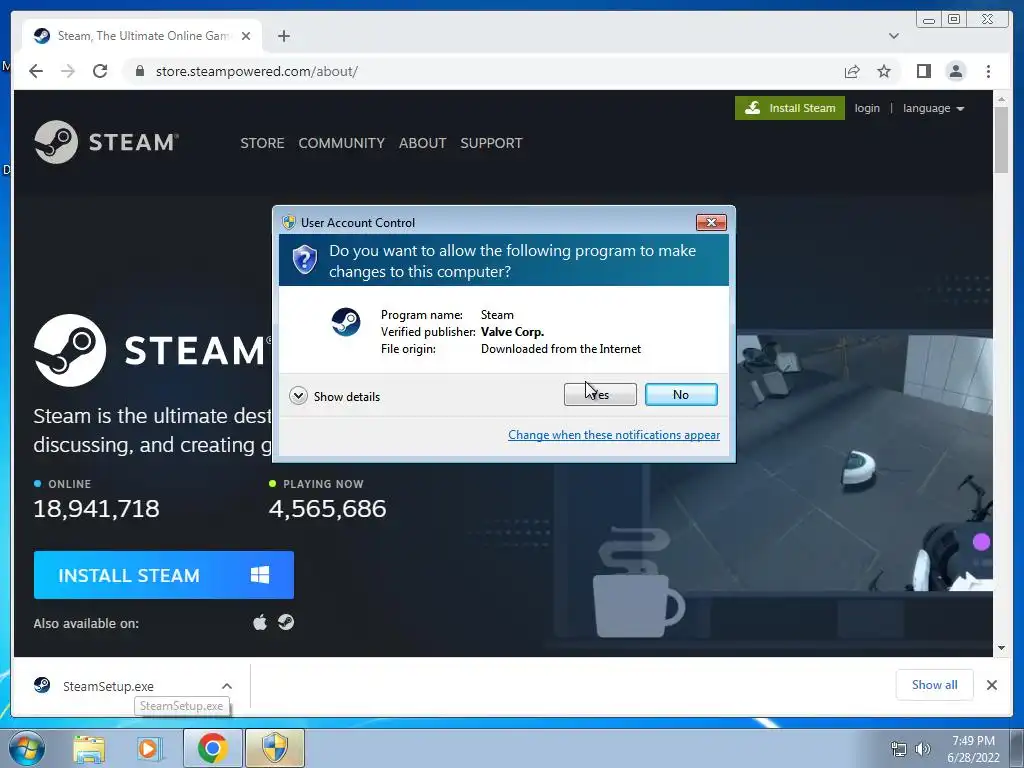This screenshot has height=768, width=1024.
Task: Click the Also available on label
Action: [x=86, y=624]
